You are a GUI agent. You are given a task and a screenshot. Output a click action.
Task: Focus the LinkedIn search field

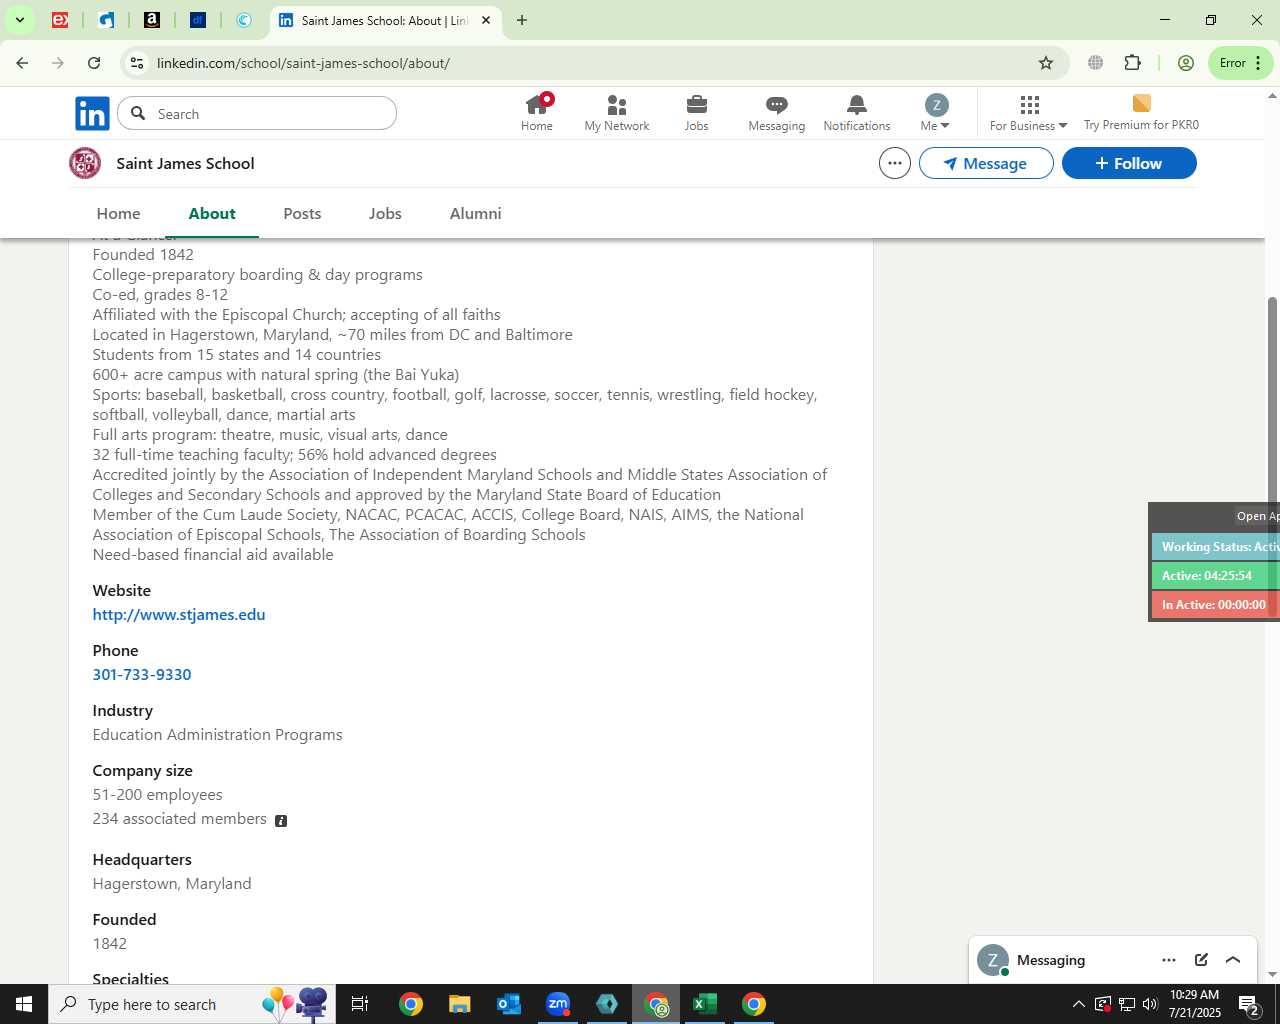(x=257, y=114)
